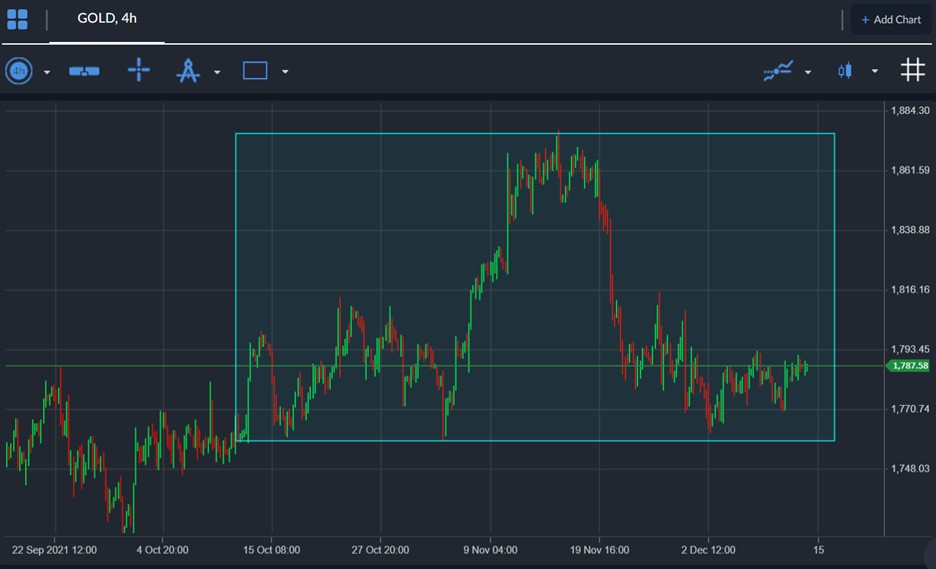
Task: Toggle the chart grid lines
Action: 912,70
